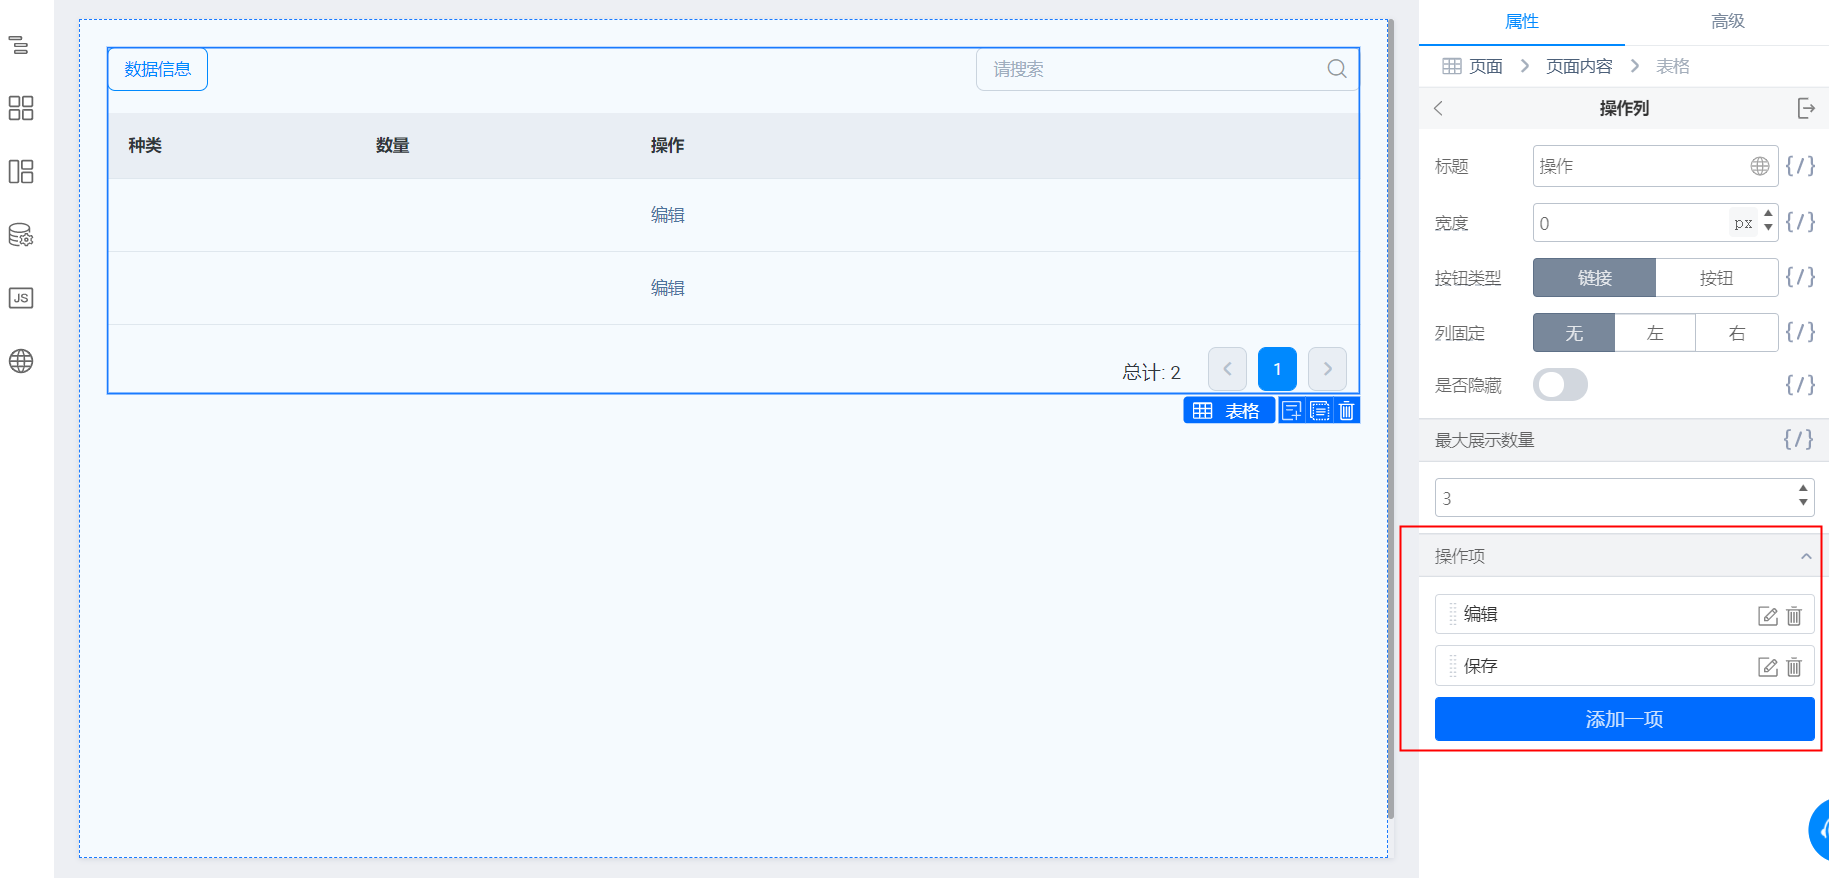Navigate to 页面内容 in breadcrumb
The width and height of the screenshot is (1829, 878).
click(1579, 66)
